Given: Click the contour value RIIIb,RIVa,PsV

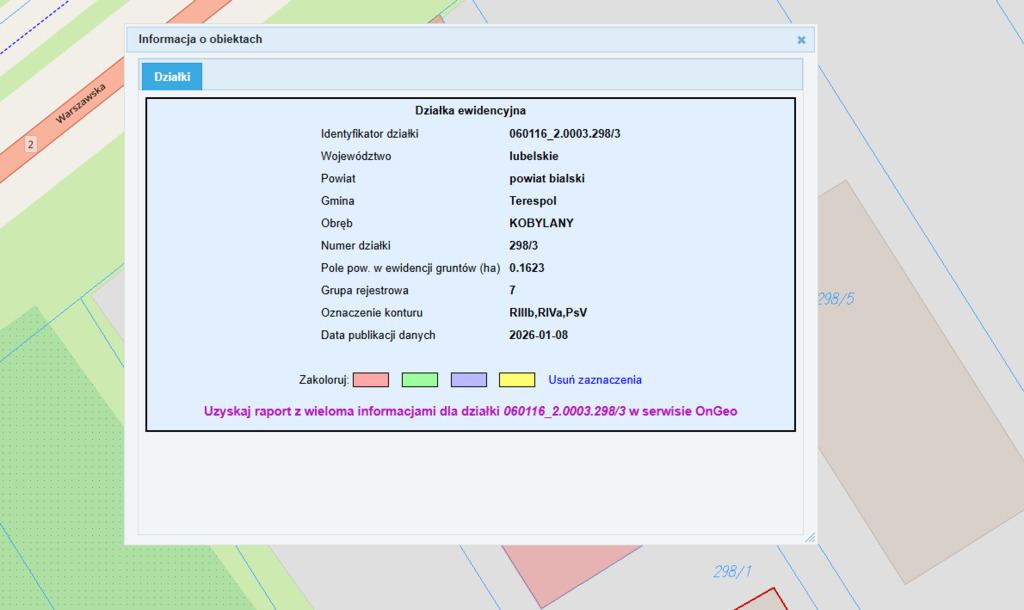Looking at the screenshot, I should [x=548, y=313].
